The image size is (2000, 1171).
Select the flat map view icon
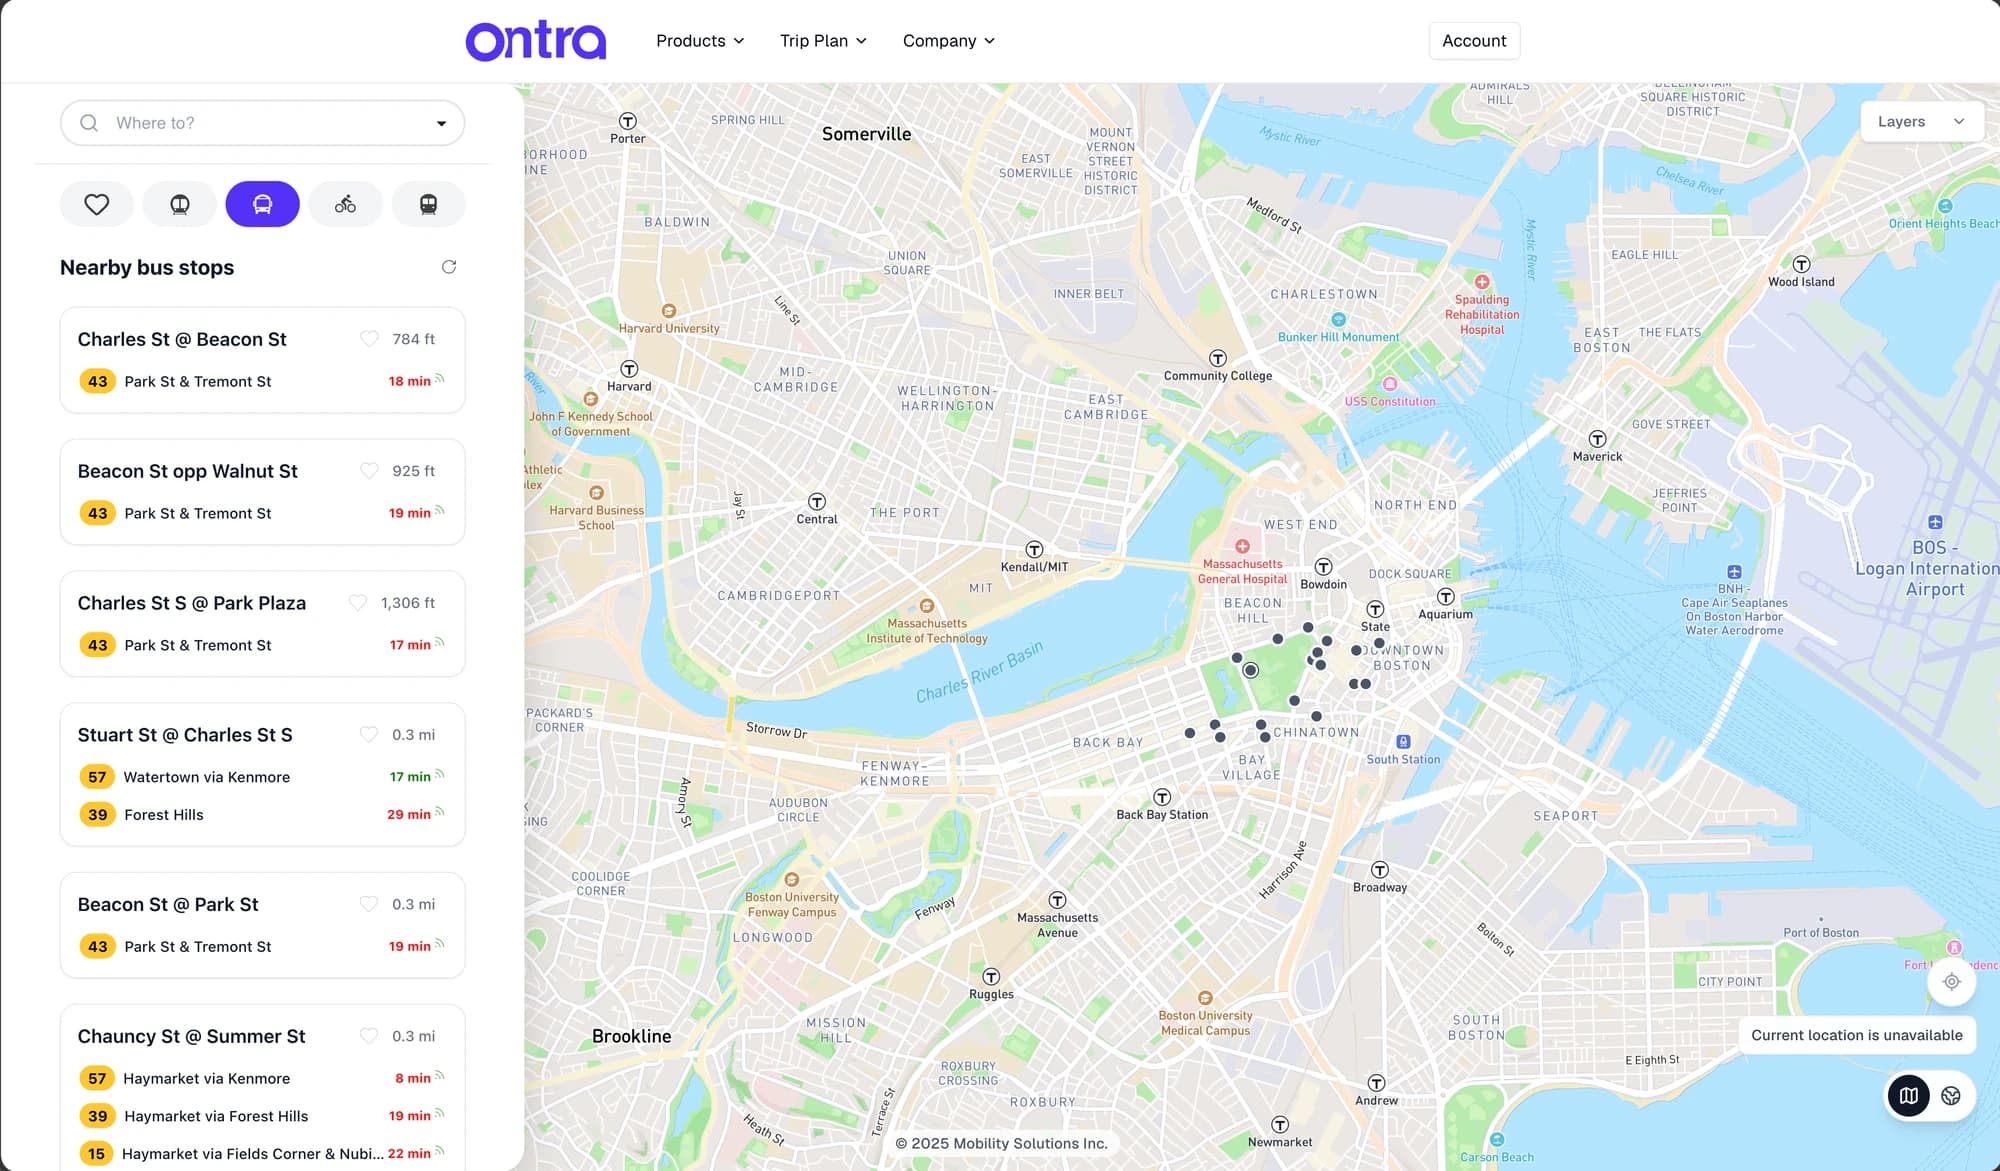click(x=1908, y=1096)
